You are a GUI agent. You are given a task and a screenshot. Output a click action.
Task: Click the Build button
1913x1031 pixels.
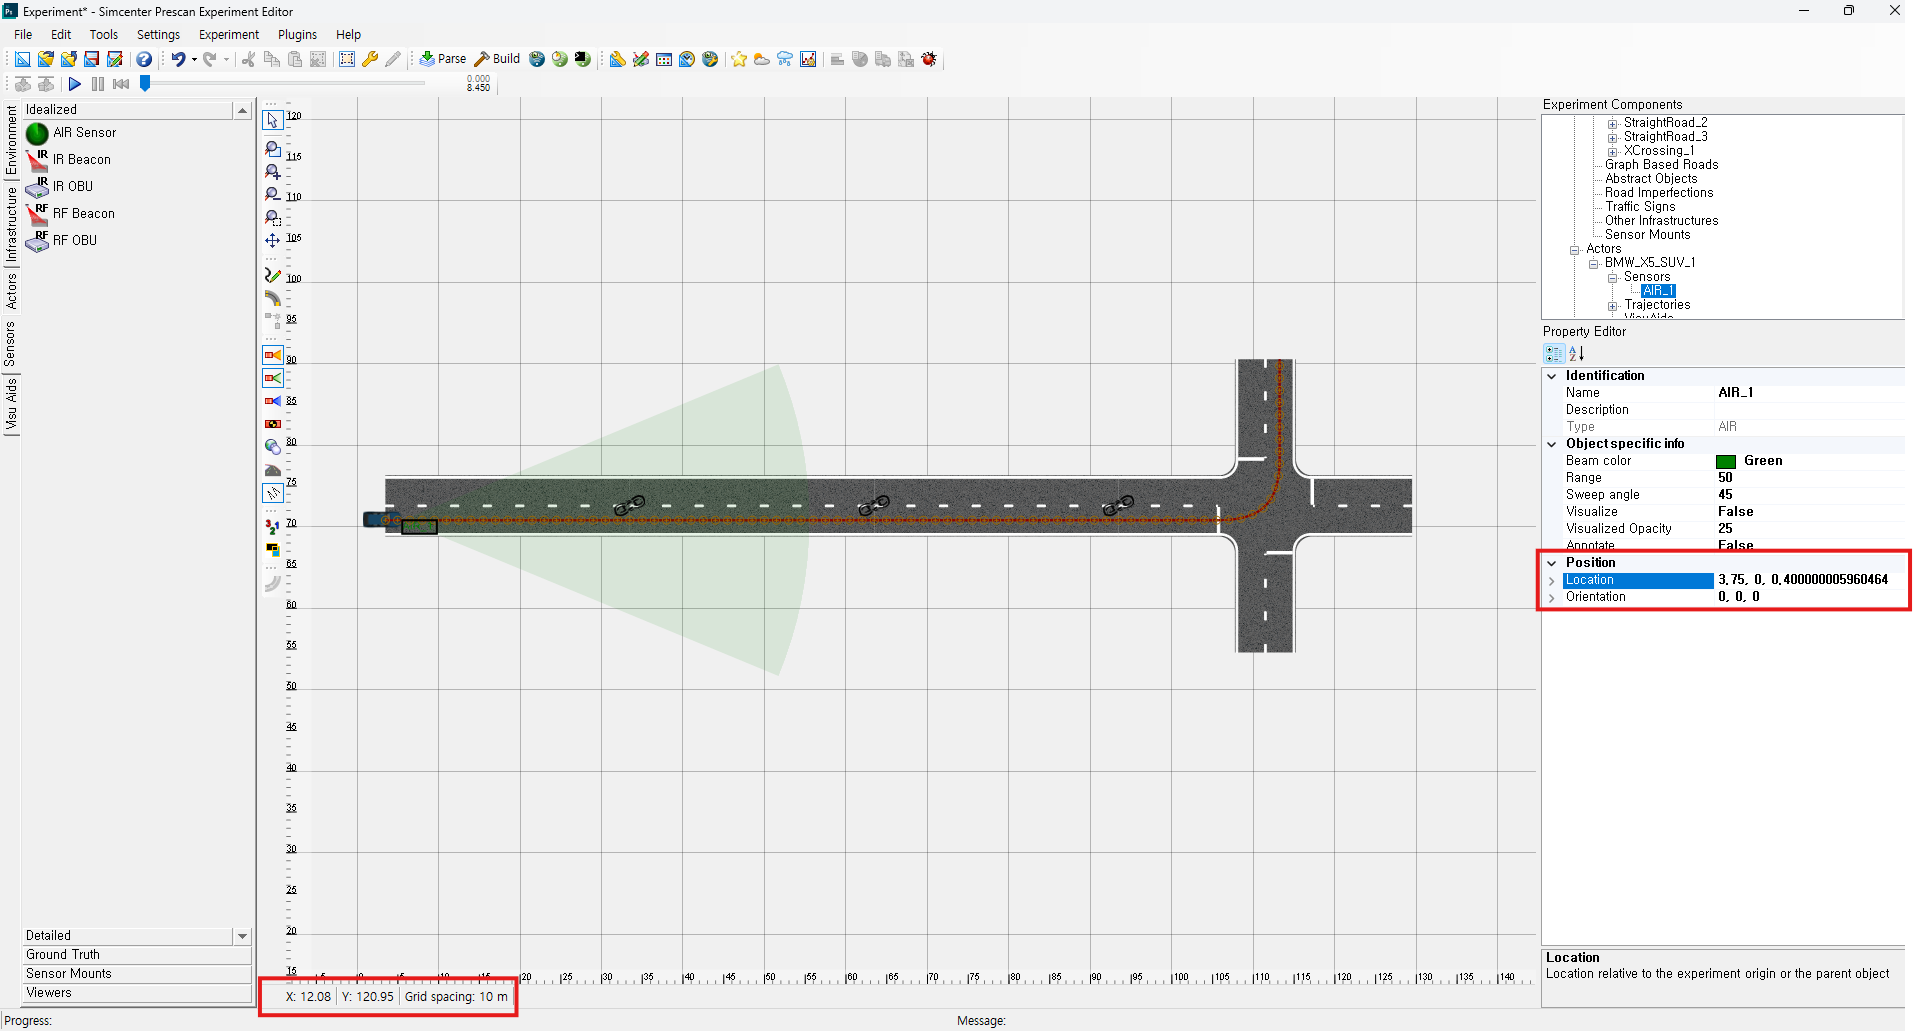point(497,59)
